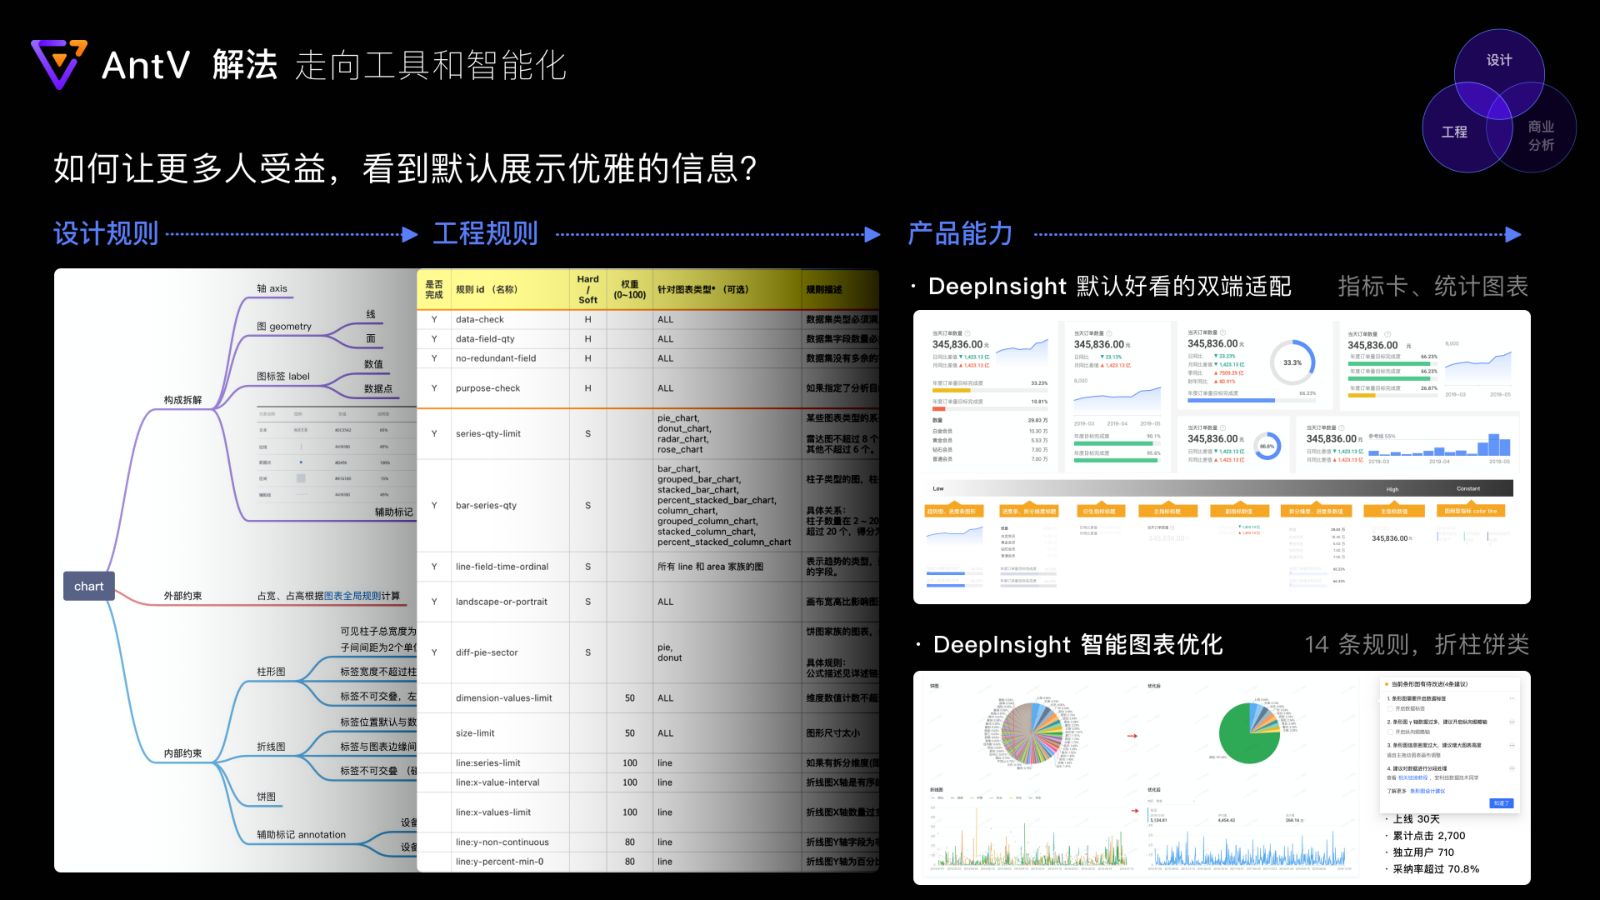Select the line:y-non-continuous rule cell
1600x900 pixels.
[510, 842]
